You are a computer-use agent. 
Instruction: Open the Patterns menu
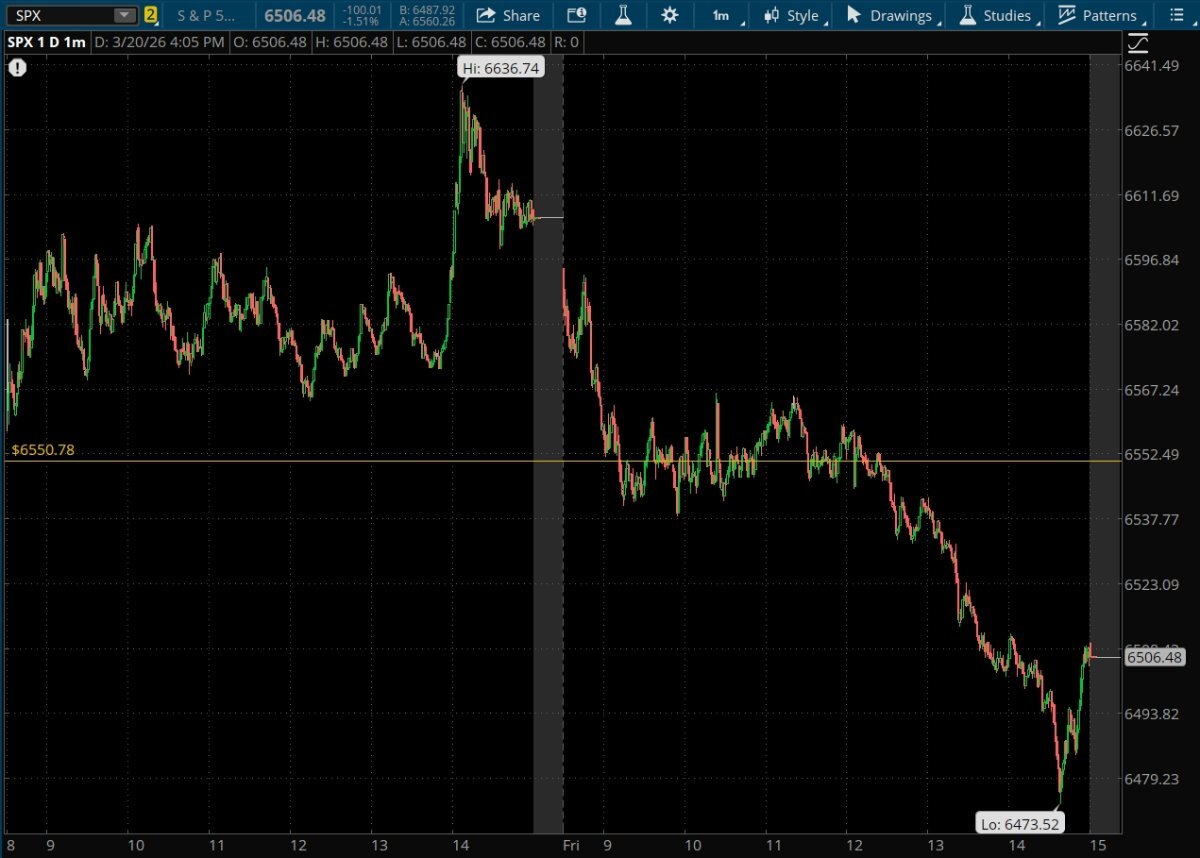tap(1098, 15)
